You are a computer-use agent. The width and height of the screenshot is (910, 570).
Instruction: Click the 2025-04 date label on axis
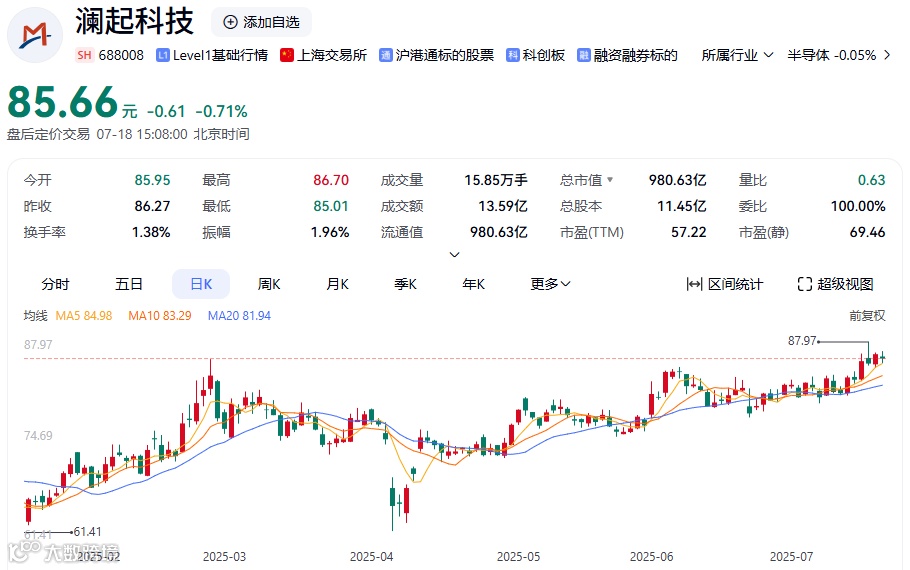tap(371, 557)
